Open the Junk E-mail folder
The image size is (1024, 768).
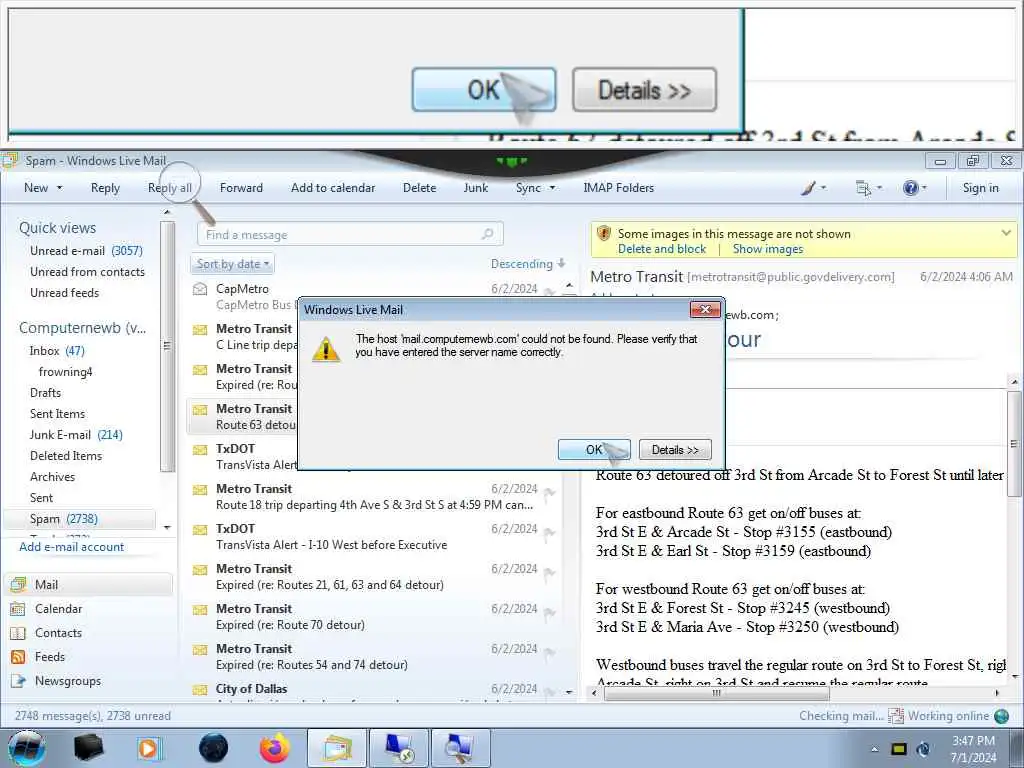pos(76,434)
